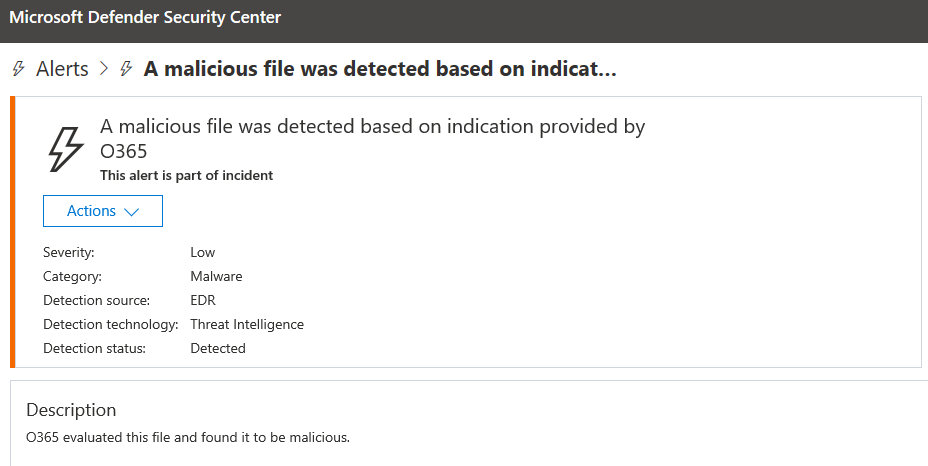Go back to the Alerts breadcrumb page
Image resolution: width=928 pixels, height=466 pixels.
tap(62, 69)
